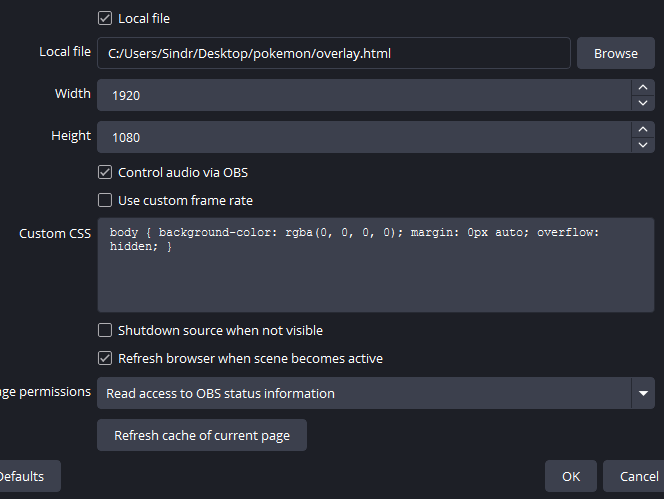
Task: Toggle Refresh browser when scene becomes active
Action: 105,358
